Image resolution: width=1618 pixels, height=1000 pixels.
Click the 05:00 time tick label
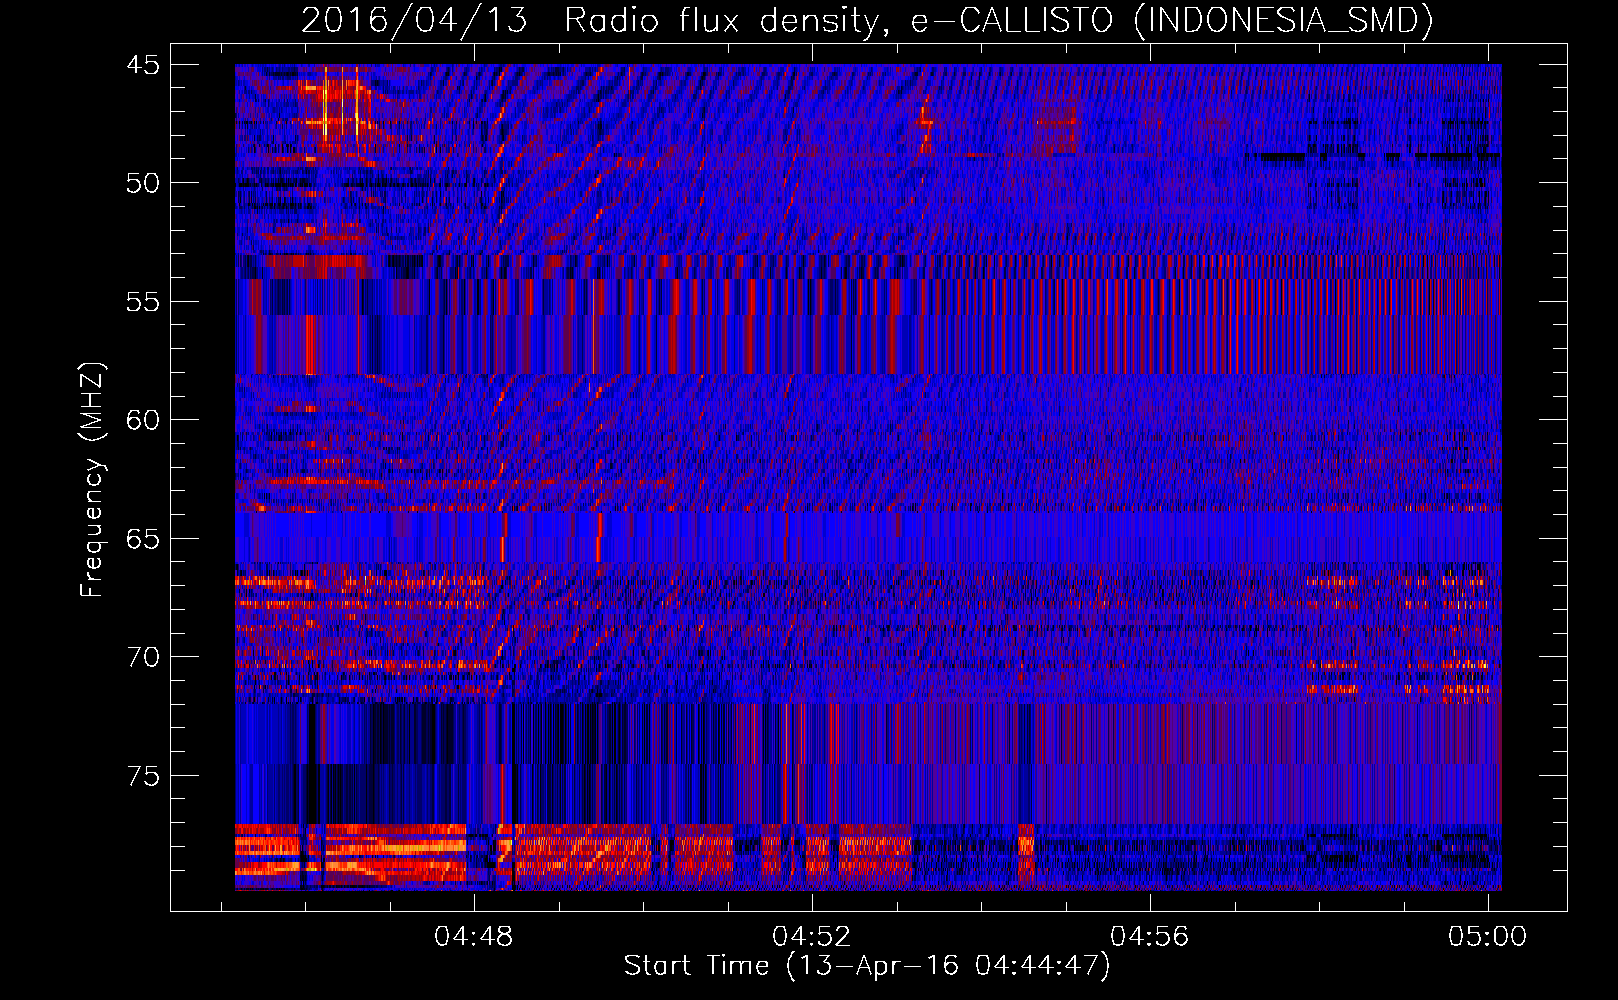click(1487, 937)
